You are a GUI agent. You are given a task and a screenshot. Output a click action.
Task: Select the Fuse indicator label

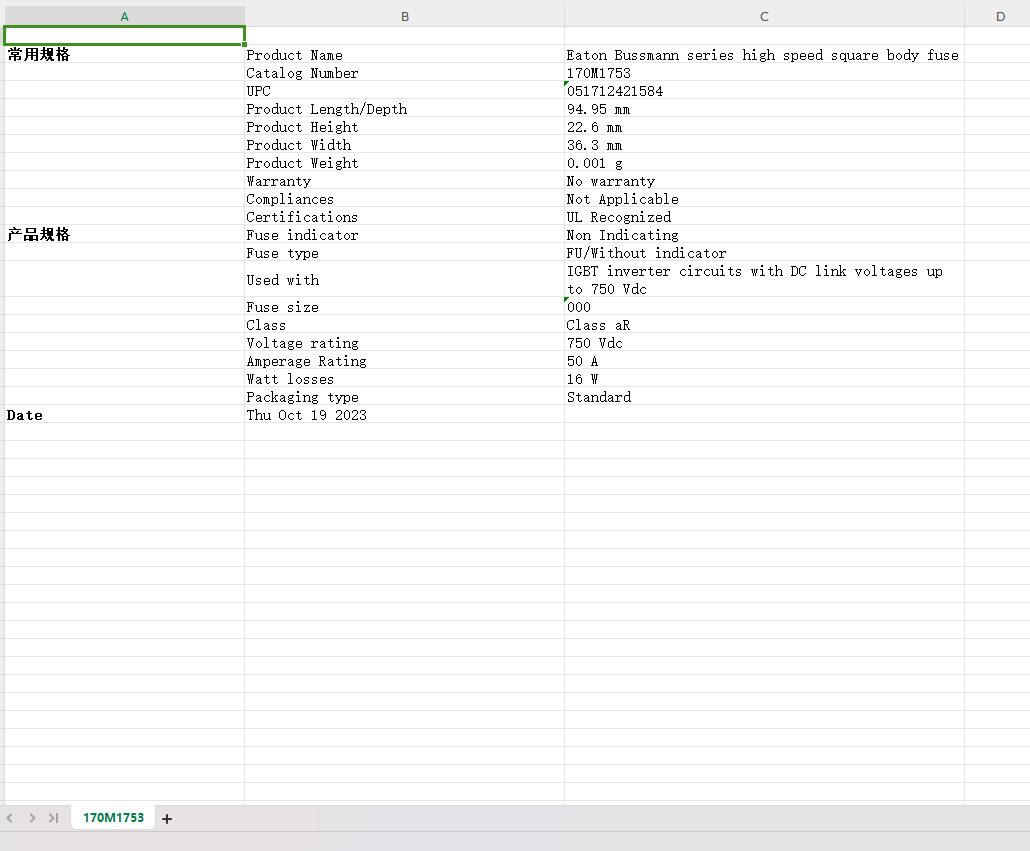[404, 234]
